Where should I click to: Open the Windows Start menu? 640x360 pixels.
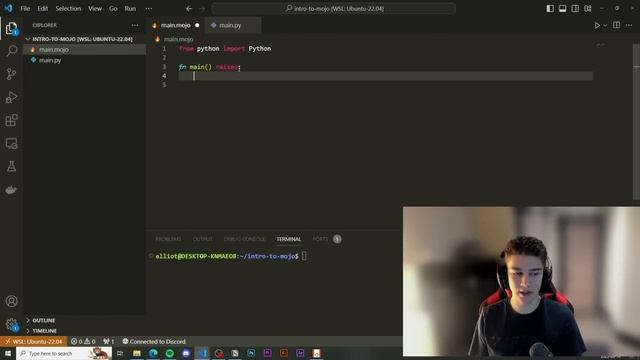[8, 353]
